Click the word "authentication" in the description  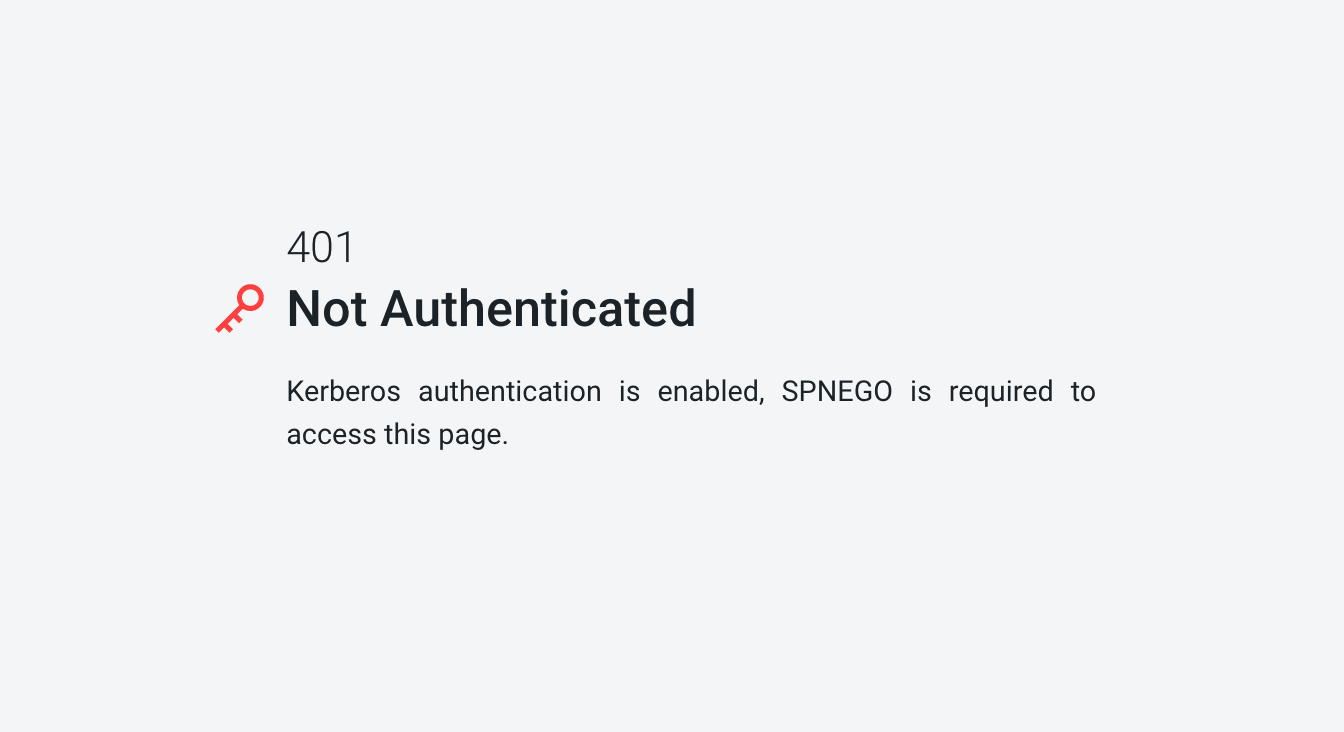pyautogui.click(x=510, y=391)
